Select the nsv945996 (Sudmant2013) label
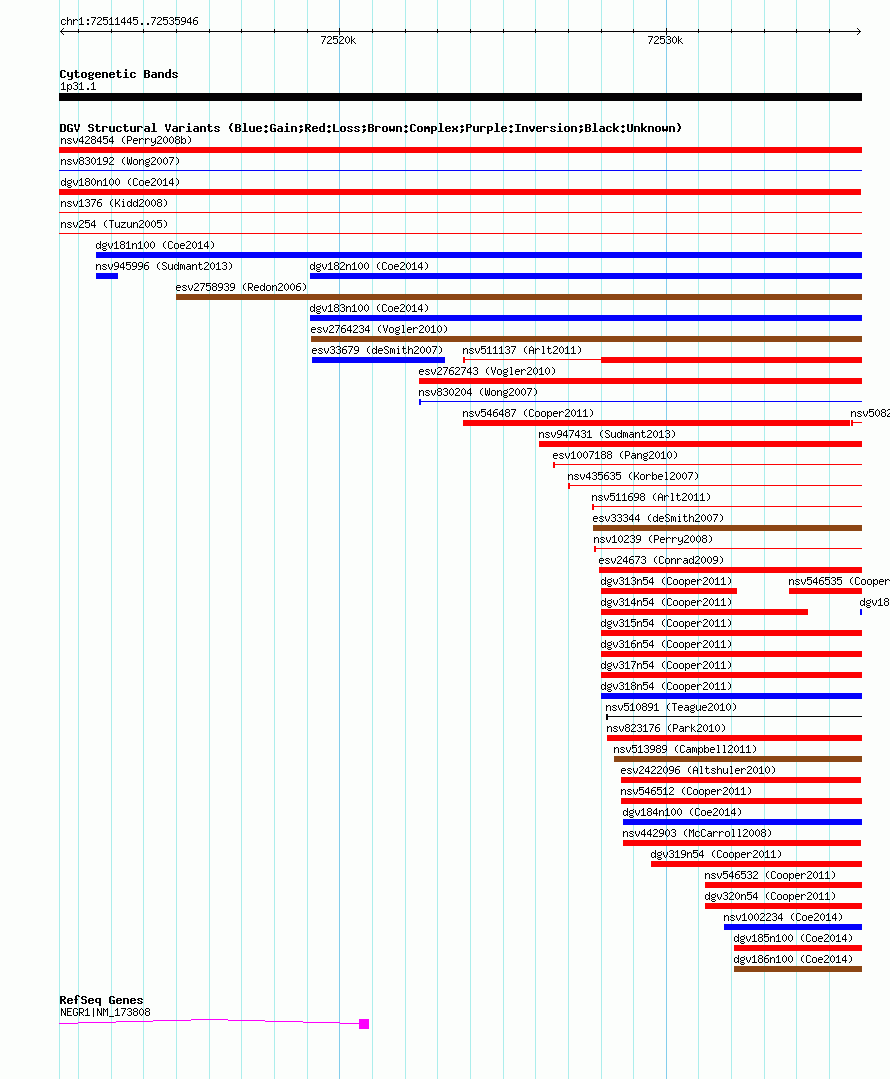The image size is (890, 1079). pos(164,266)
